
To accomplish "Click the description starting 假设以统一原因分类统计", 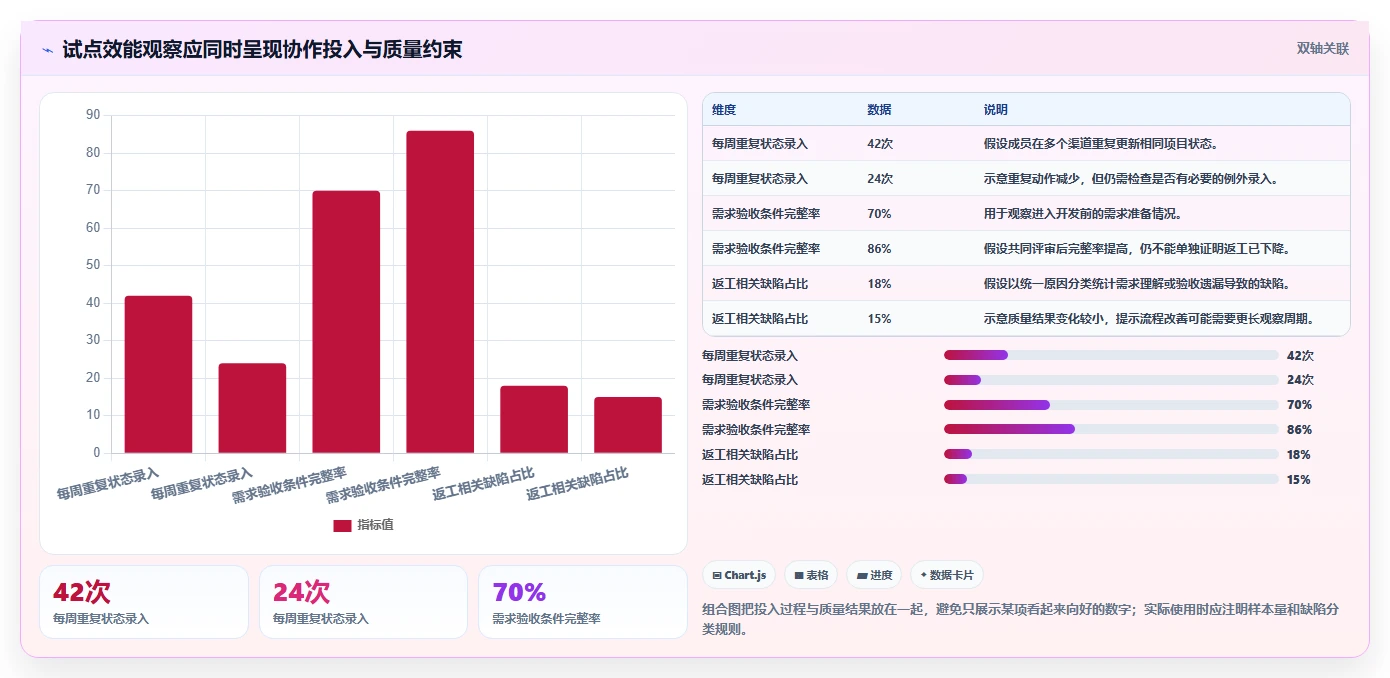I will pyautogui.click(x=1137, y=284).
